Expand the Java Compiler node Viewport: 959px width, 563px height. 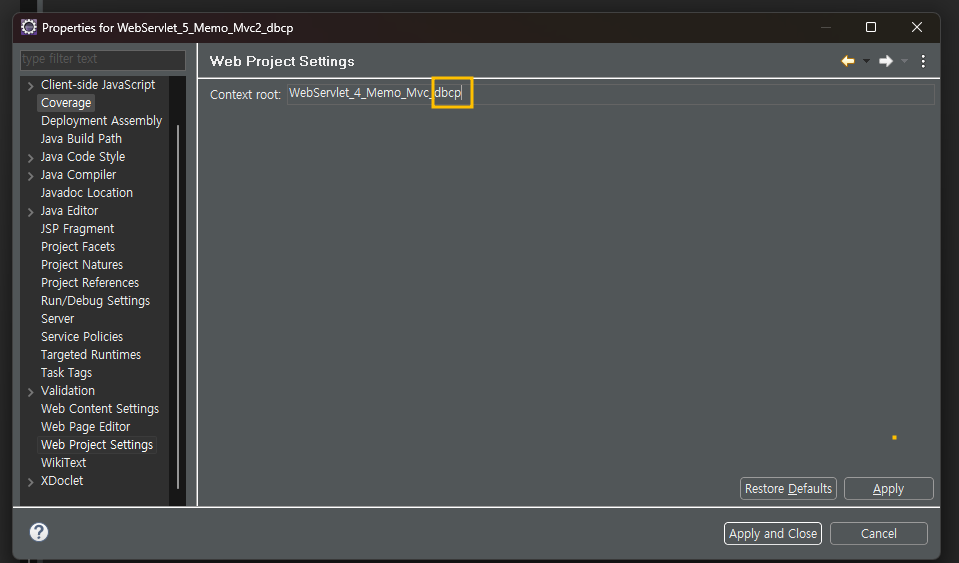tap(31, 176)
